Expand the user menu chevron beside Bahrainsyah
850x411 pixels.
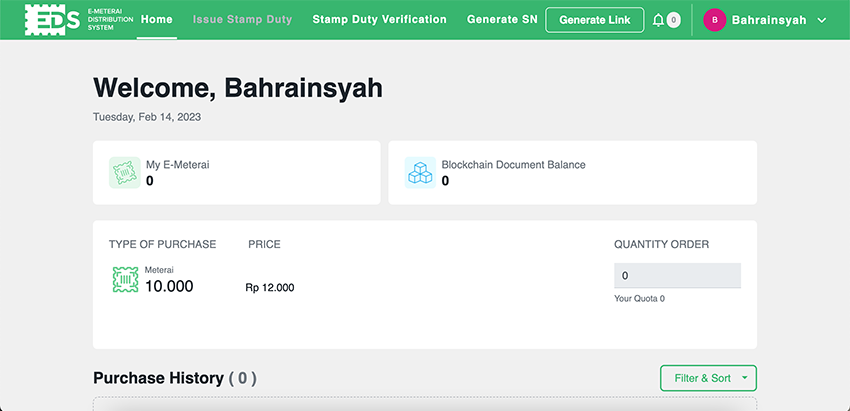coord(822,20)
